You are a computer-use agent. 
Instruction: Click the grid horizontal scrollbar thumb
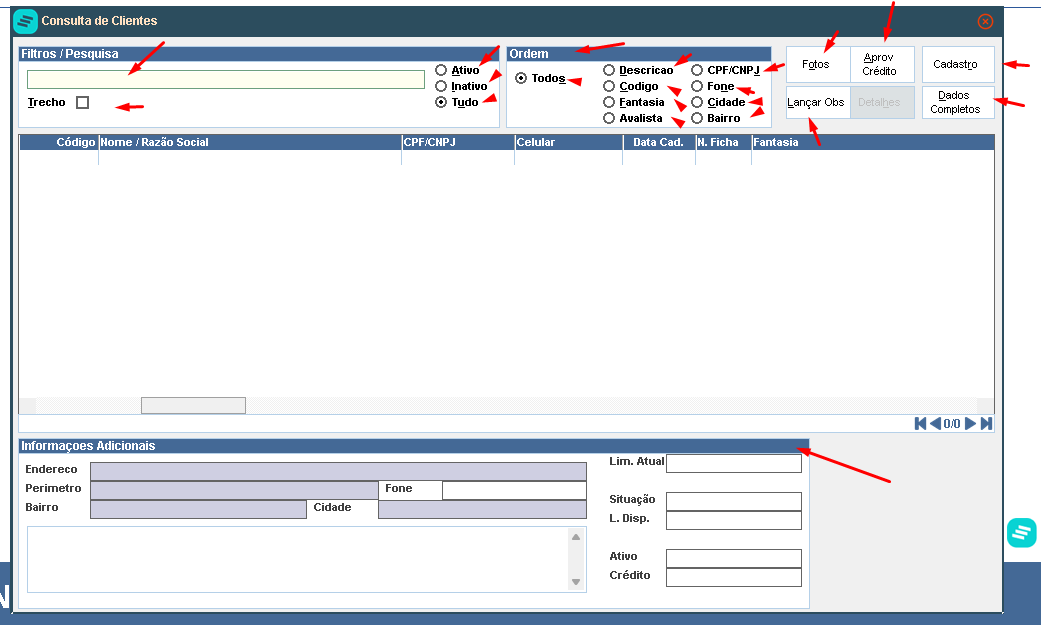pos(193,405)
